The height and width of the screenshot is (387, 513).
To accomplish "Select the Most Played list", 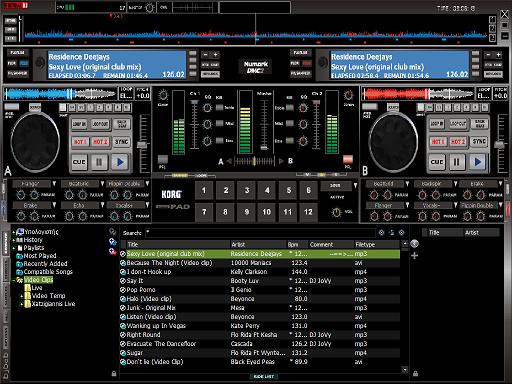I will coord(40,256).
